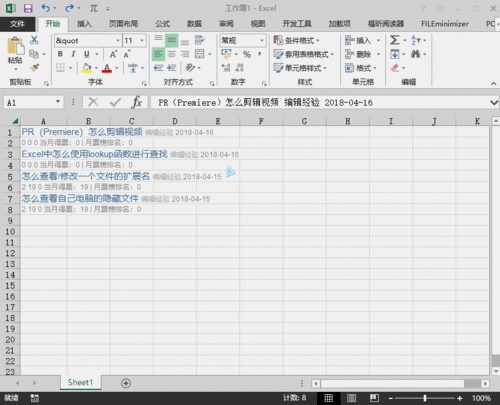The image size is (500, 405).
Task: Expand the formula bar chevron
Action: [x=494, y=102]
